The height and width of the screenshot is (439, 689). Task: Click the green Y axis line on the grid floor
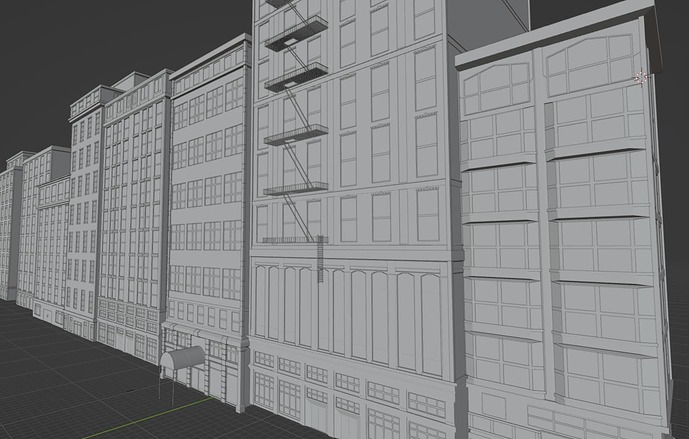[x=148, y=418]
